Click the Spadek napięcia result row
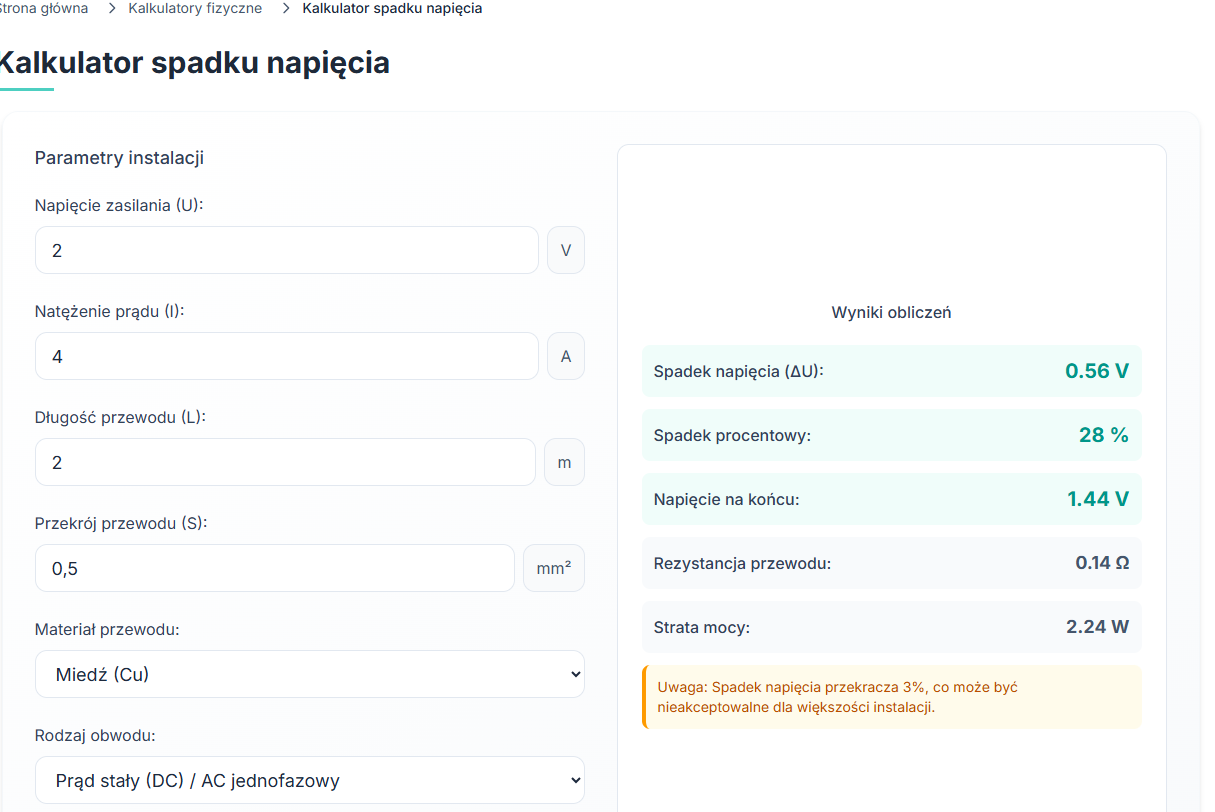The height and width of the screenshot is (812, 1215). 891,371
